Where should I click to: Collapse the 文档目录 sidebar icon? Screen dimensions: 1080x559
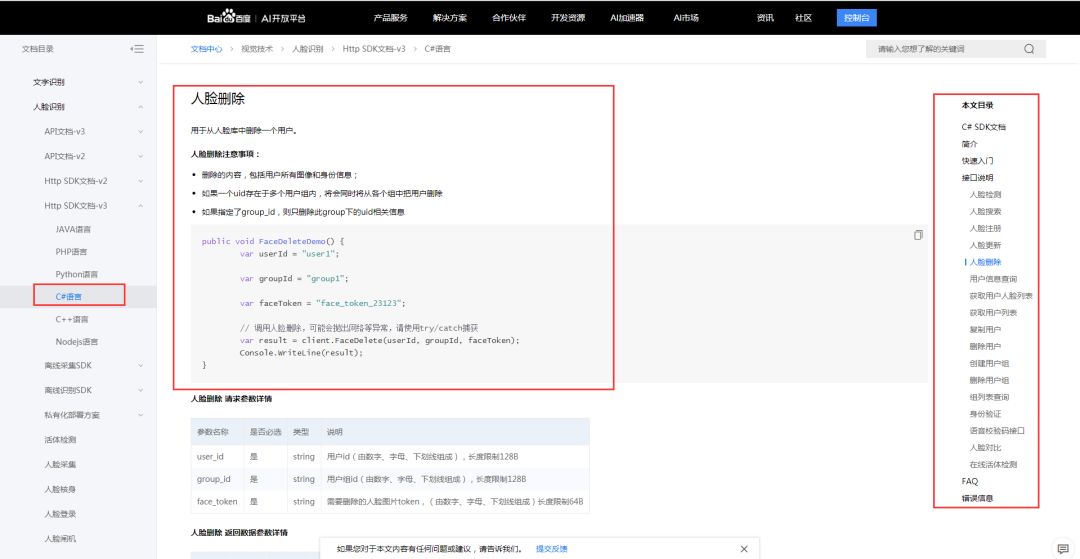(x=137, y=49)
